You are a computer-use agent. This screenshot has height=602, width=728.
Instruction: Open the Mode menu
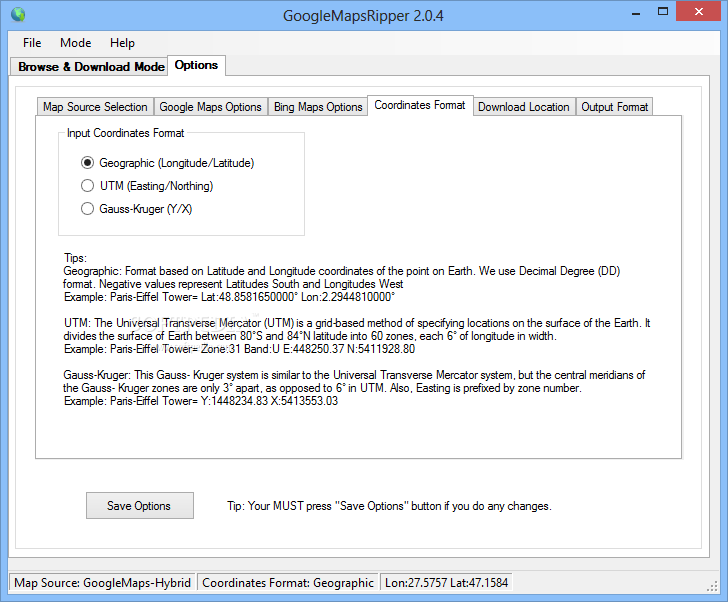tap(76, 43)
